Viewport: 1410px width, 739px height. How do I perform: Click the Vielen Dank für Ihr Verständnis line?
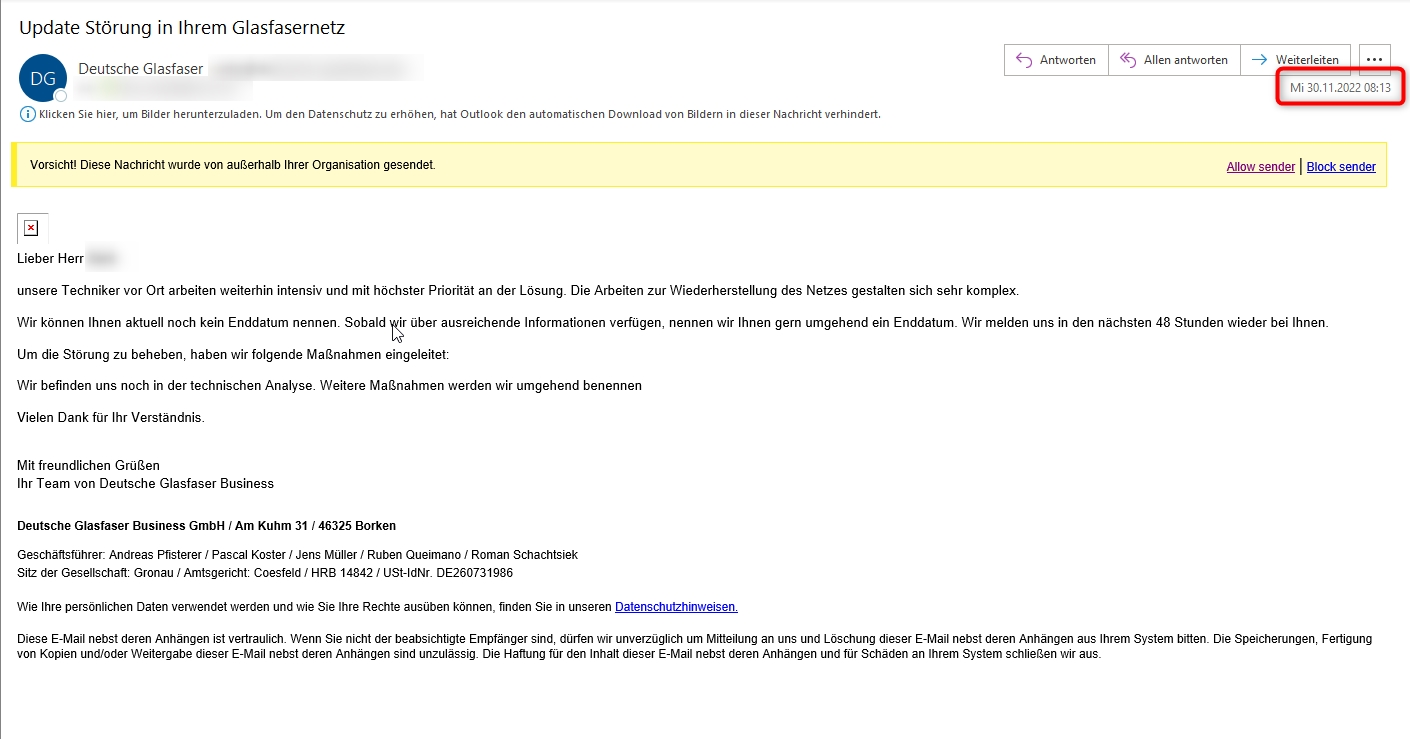111,418
